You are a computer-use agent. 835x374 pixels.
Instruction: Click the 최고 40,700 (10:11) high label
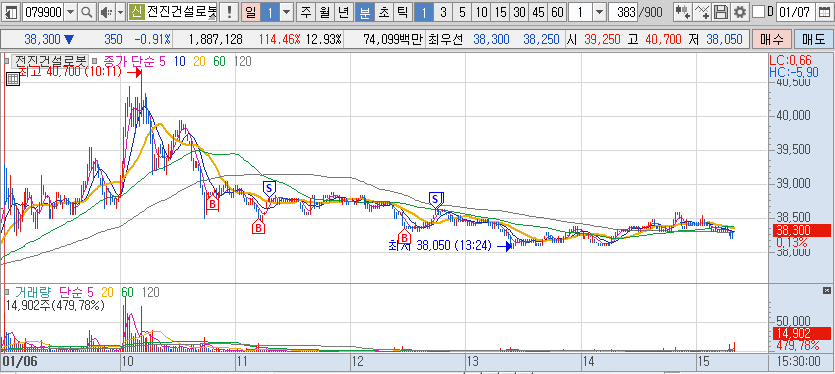click(x=70, y=72)
